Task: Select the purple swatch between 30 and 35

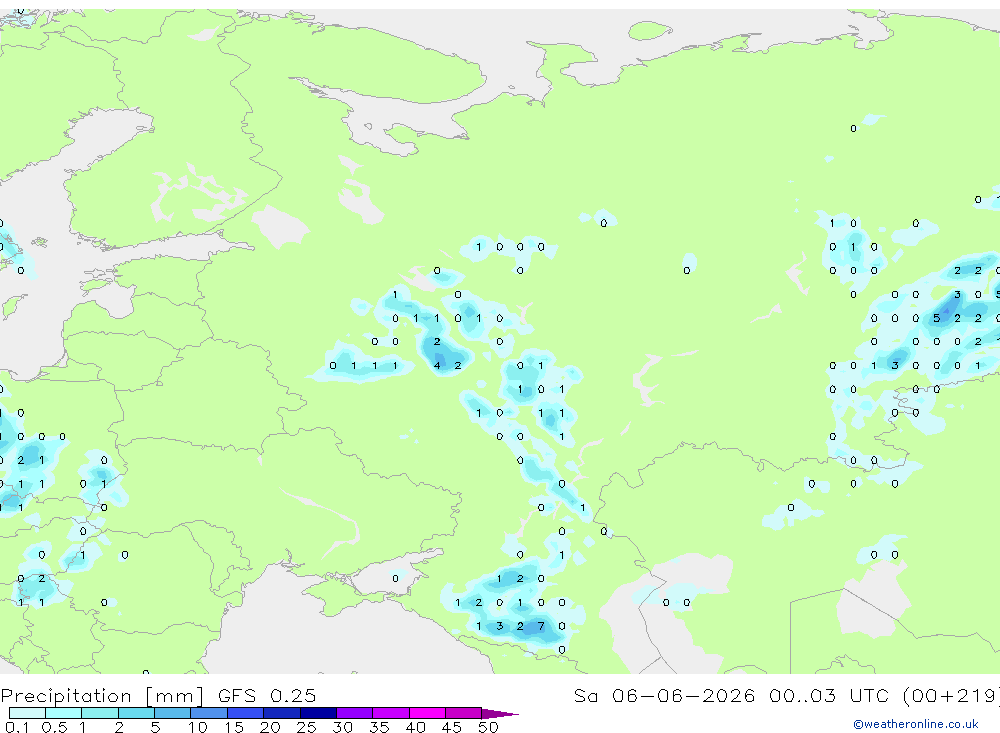Action: [355, 713]
